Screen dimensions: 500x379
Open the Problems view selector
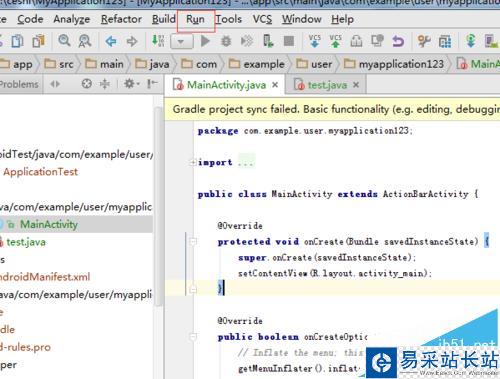[19, 84]
